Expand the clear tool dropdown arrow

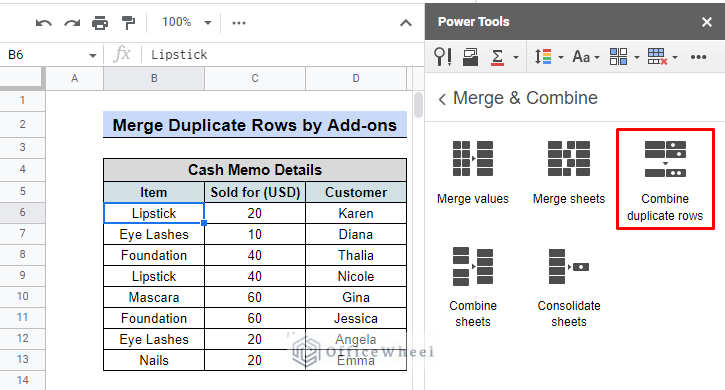tap(675, 57)
